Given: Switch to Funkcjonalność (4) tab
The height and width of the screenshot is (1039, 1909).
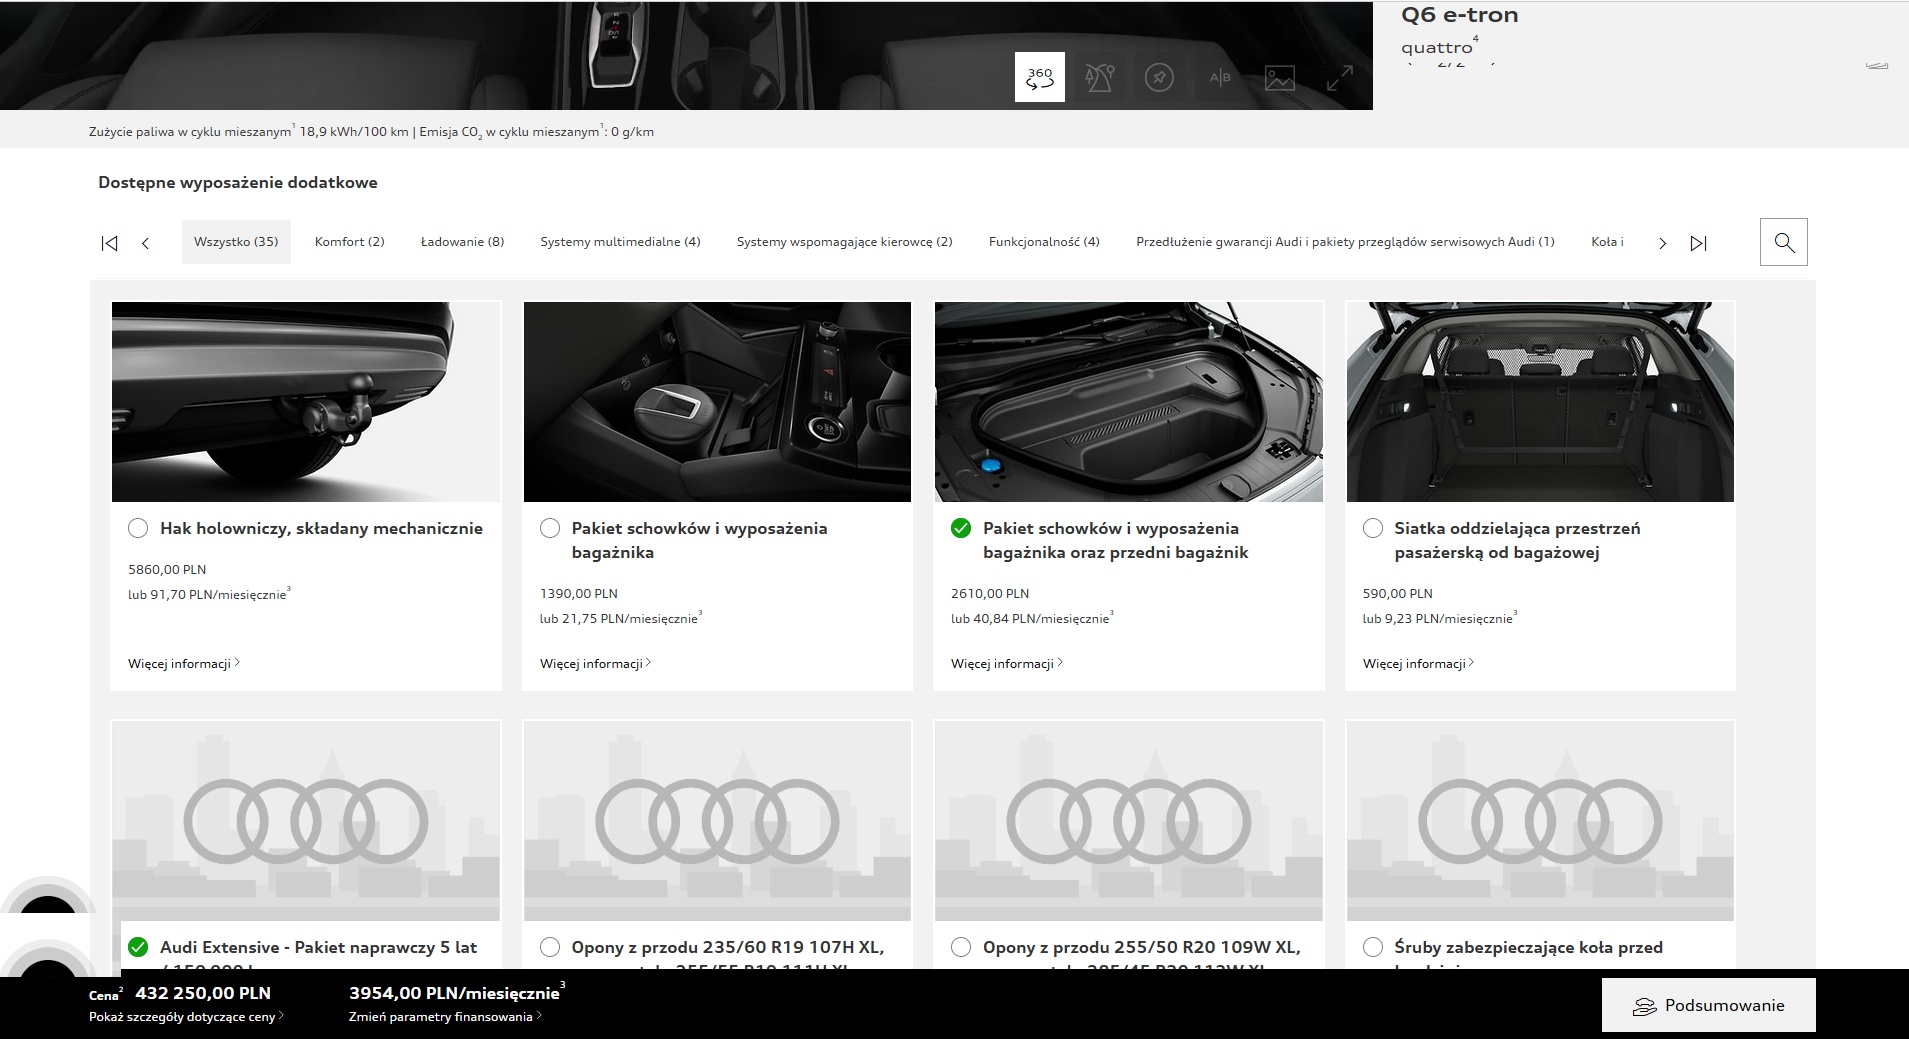Looking at the screenshot, I should pyautogui.click(x=1044, y=242).
